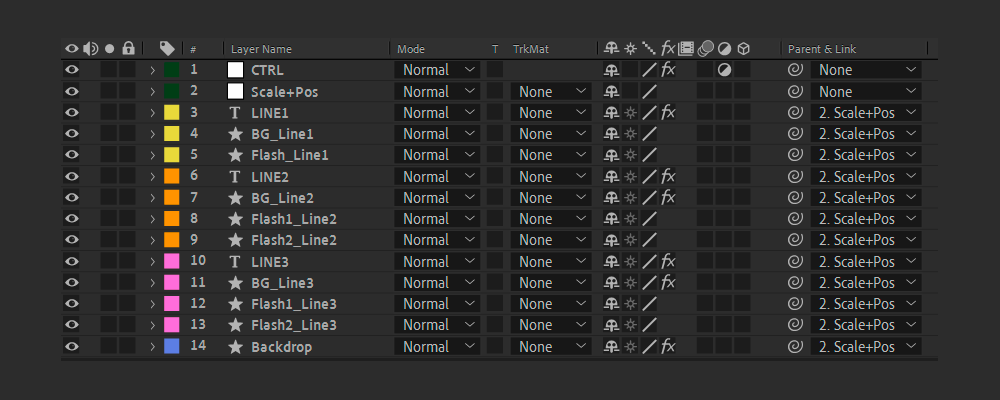Click the frame blending column header icon
This screenshot has width=1000, height=400.
pyautogui.click(x=686, y=48)
